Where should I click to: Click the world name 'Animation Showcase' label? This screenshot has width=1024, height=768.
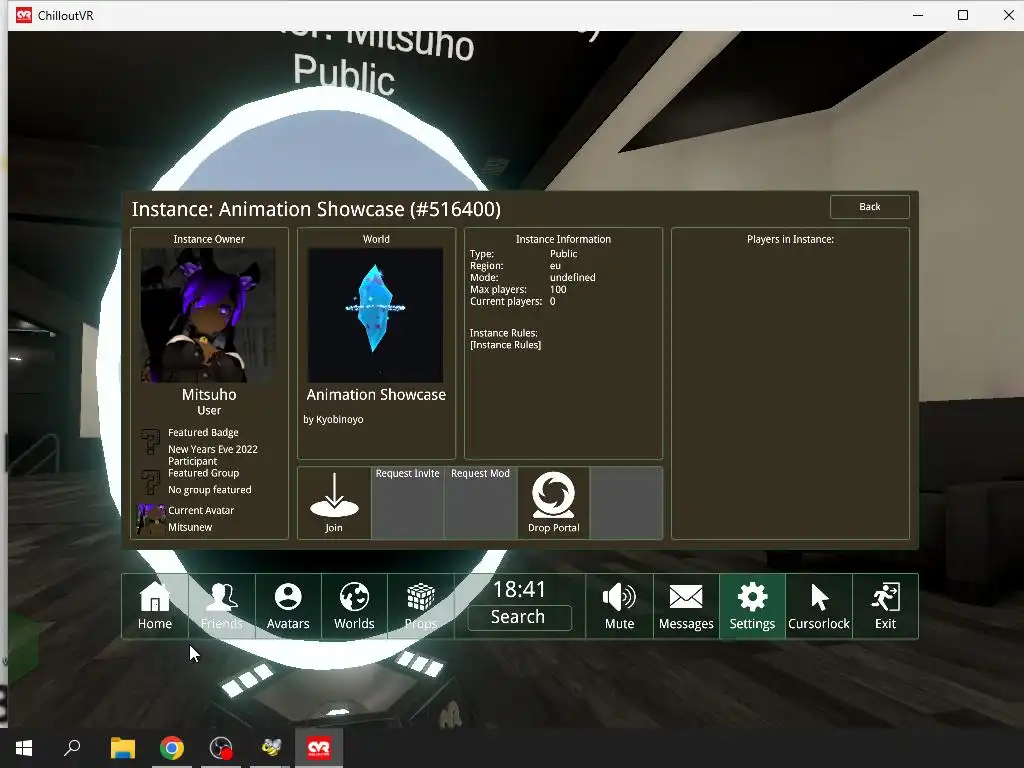[376, 394]
